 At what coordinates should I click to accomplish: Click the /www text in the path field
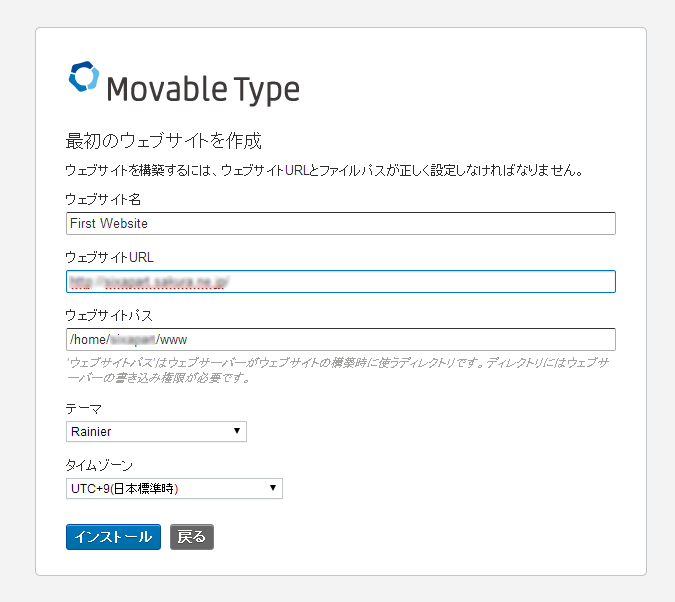pos(173,340)
